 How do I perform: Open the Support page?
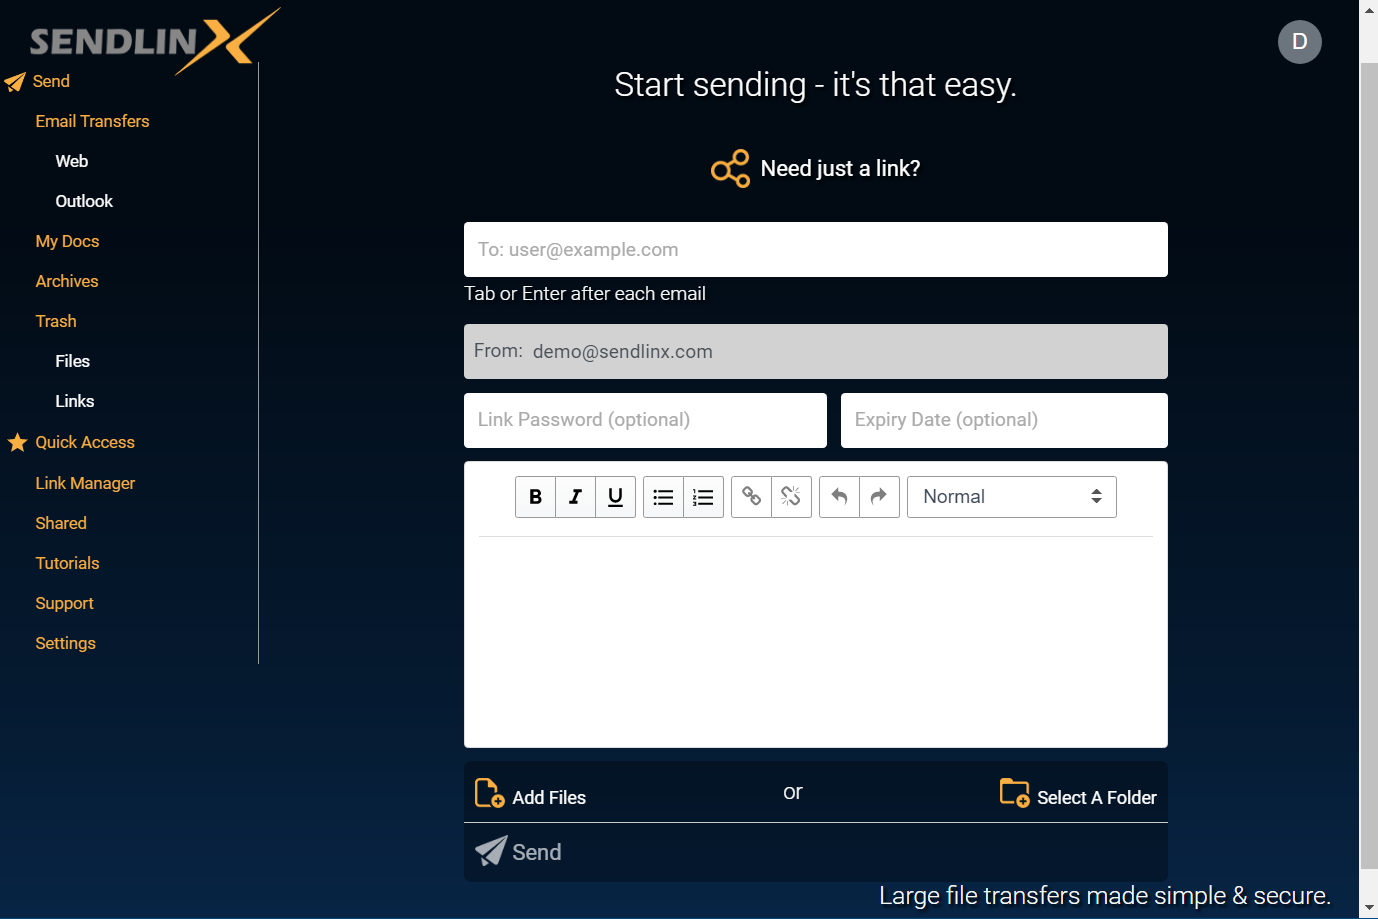pyautogui.click(x=64, y=604)
